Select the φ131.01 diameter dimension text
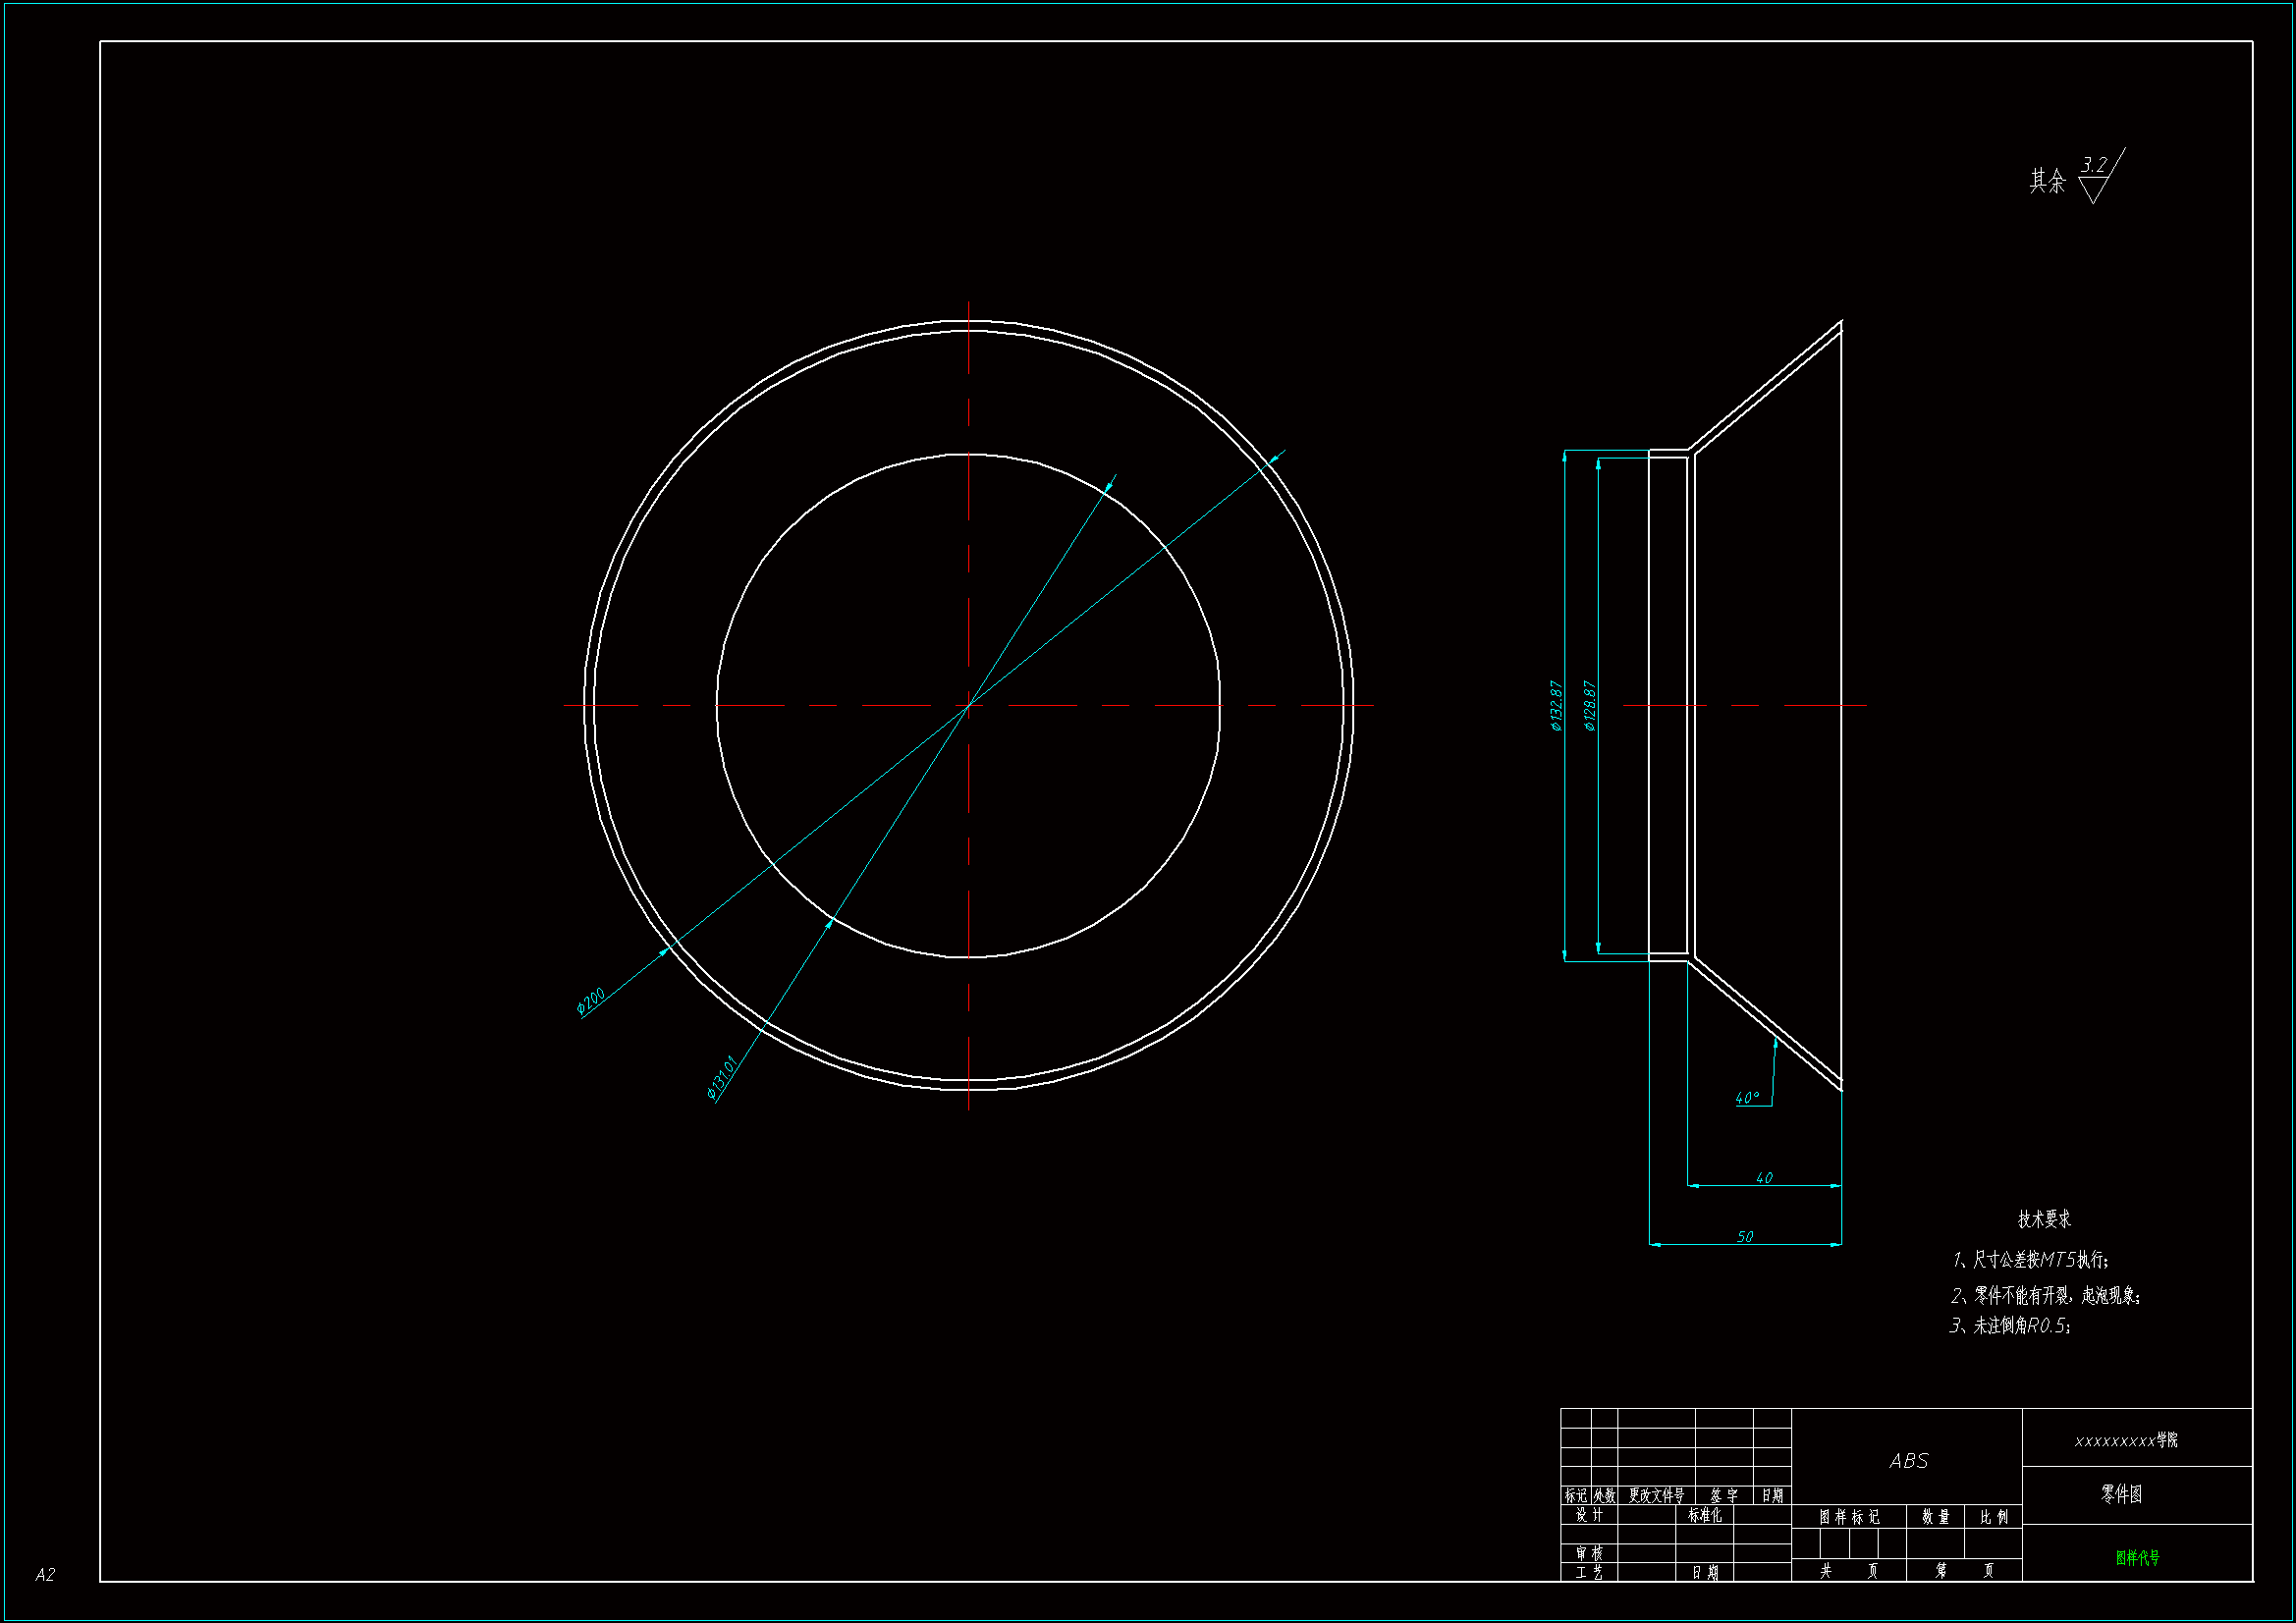Screen dimensions: 2296x1623 pos(721,1077)
